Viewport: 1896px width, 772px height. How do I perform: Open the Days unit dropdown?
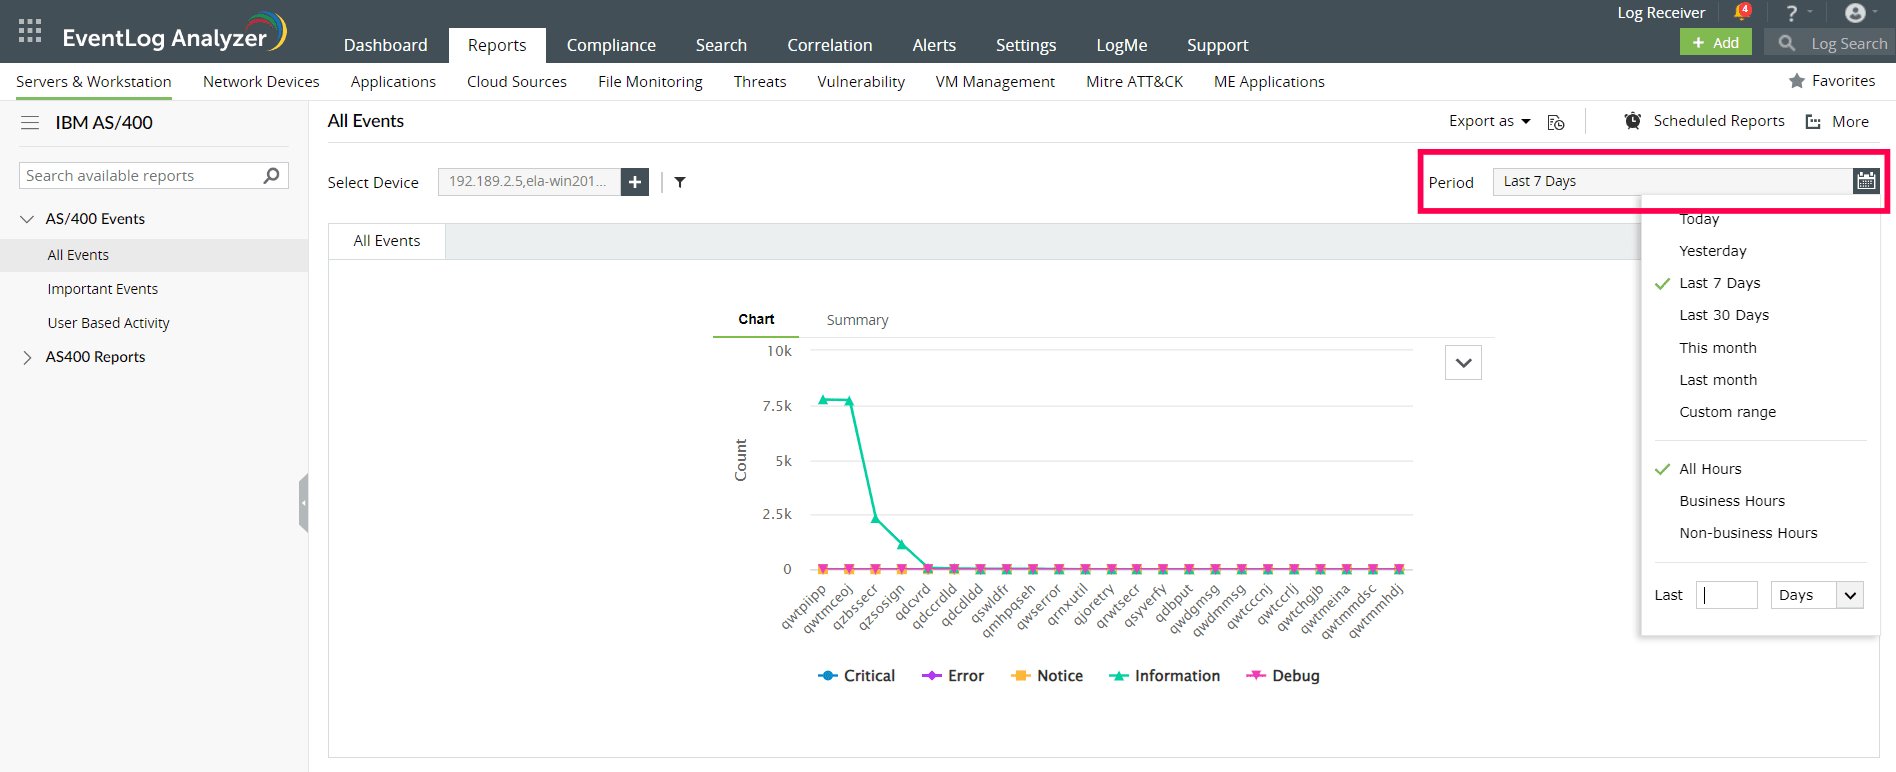click(x=1817, y=595)
